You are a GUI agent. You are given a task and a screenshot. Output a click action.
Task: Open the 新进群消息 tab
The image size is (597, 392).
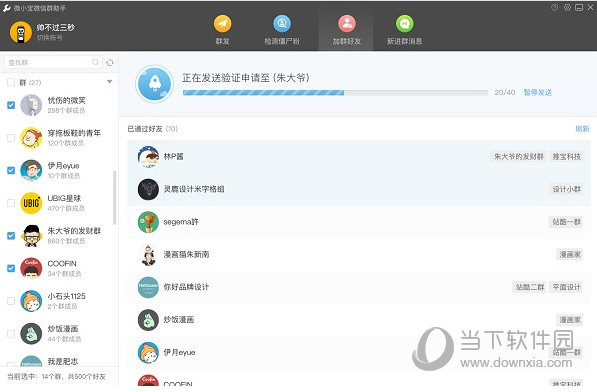404,30
